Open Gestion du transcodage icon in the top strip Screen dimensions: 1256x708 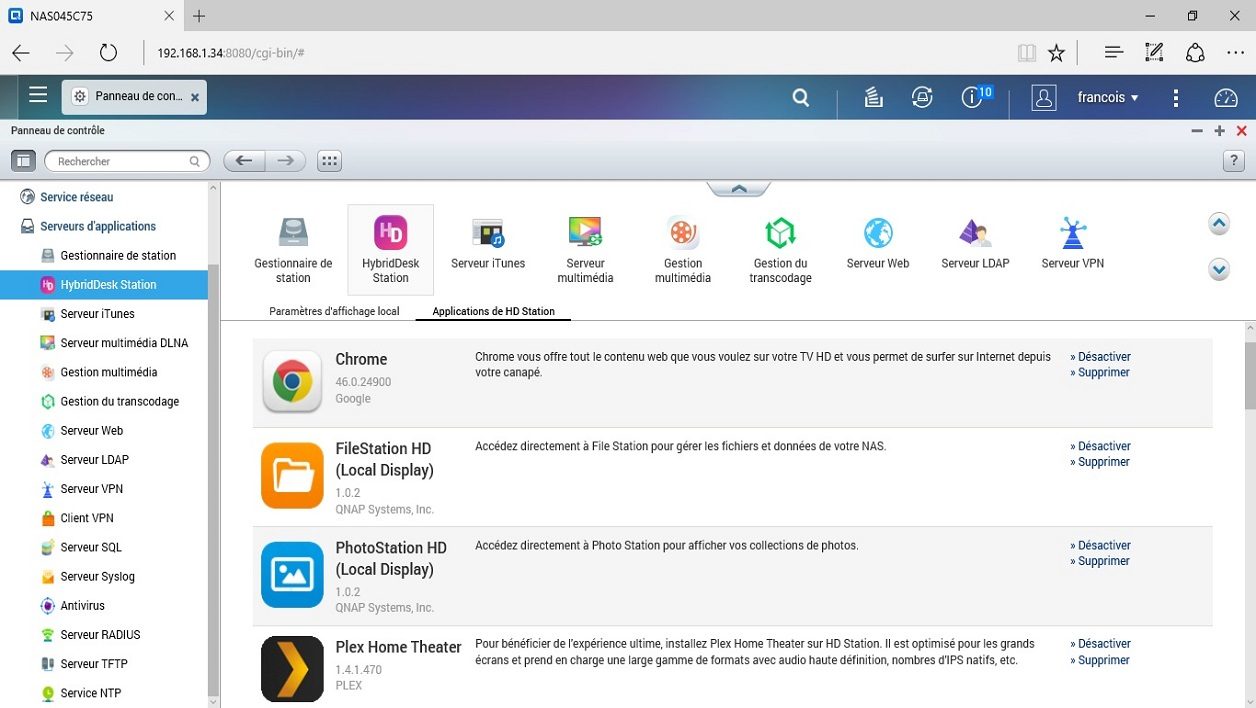(780, 250)
